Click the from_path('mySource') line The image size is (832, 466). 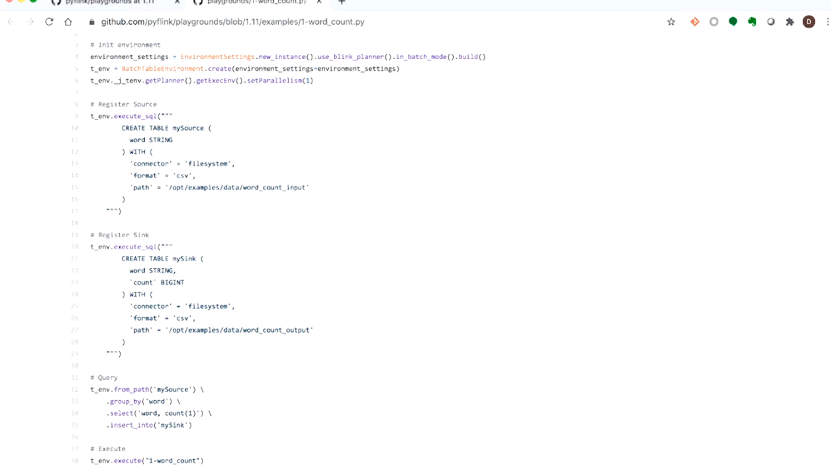coord(147,390)
